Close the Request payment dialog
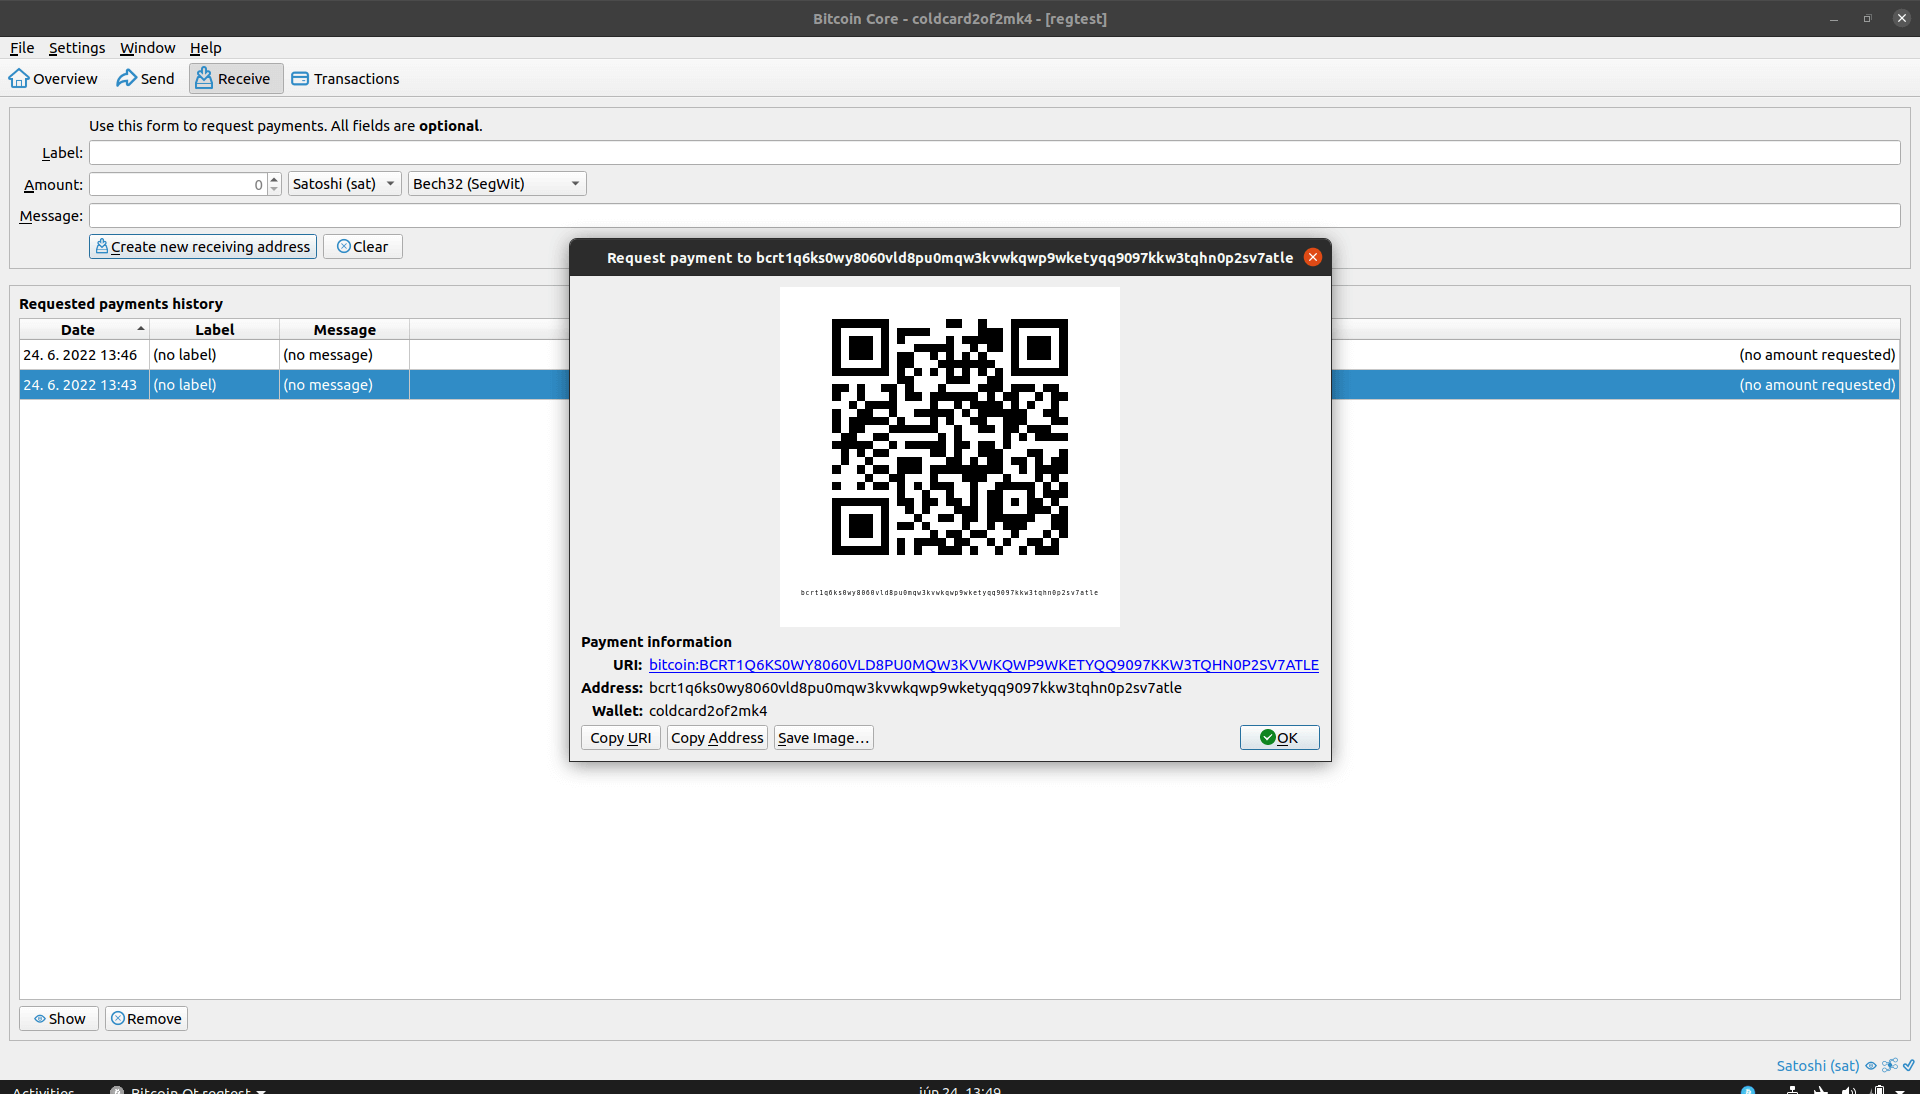The height and width of the screenshot is (1094, 1920). point(1312,258)
